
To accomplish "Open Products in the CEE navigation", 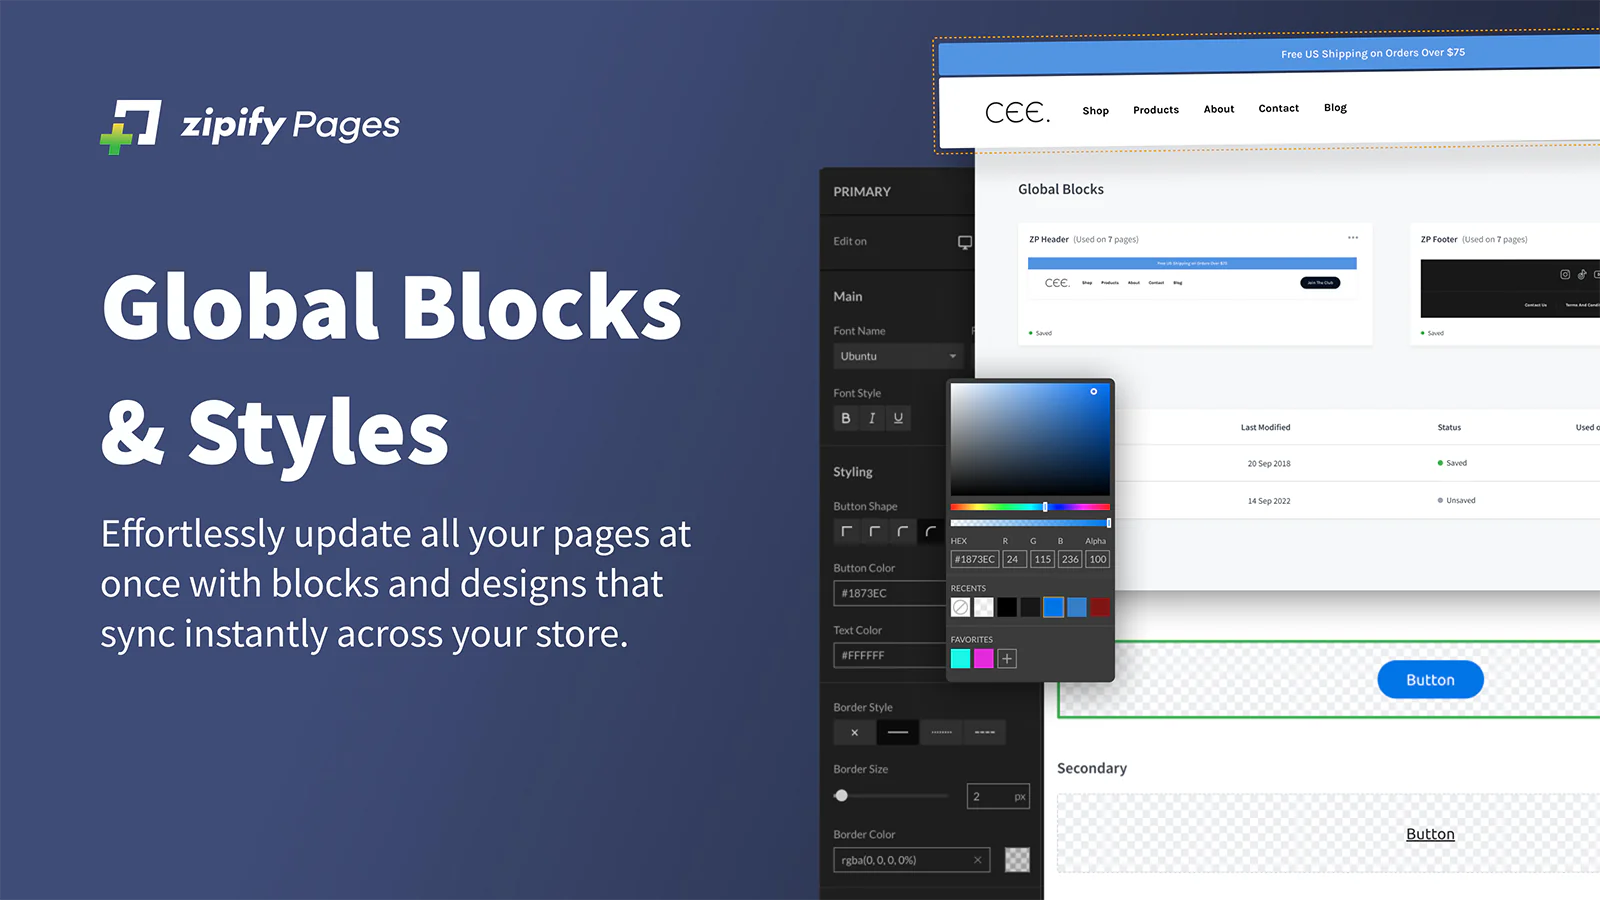I will (1156, 110).
